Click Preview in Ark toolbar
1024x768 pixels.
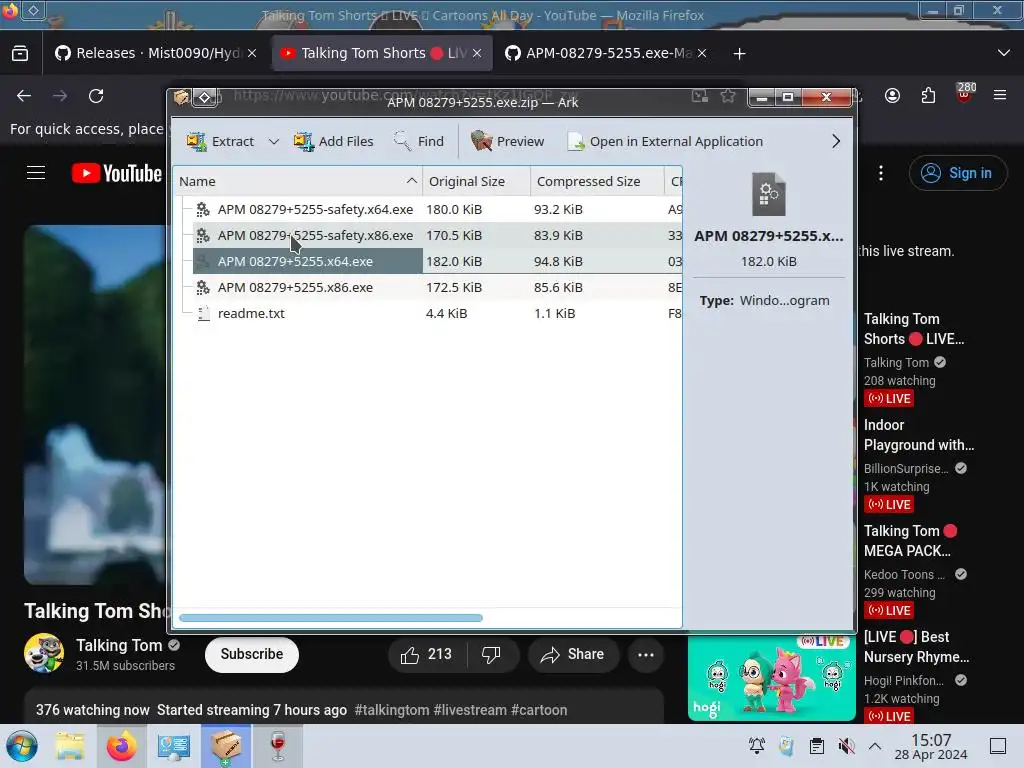point(507,141)
